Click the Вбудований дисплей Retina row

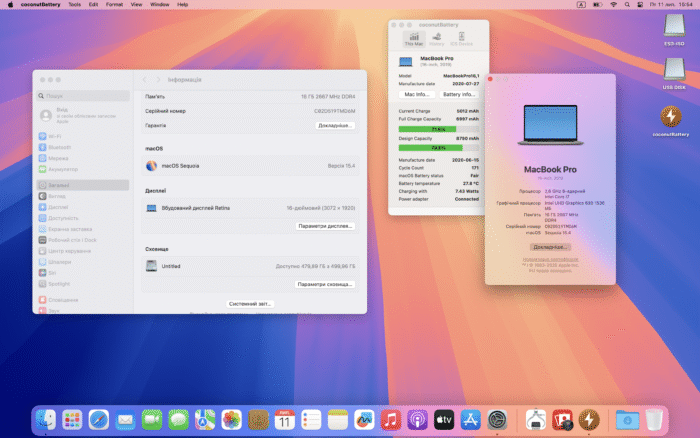(250, 208)
